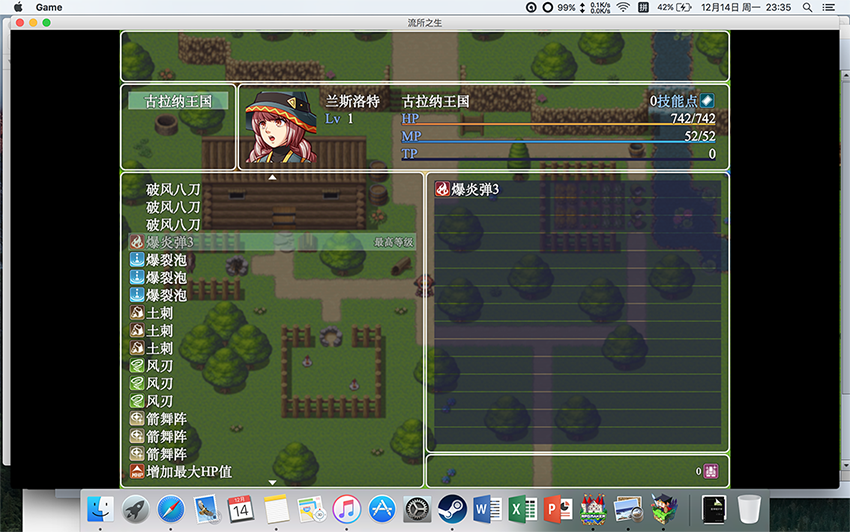The height and width of the screenshot is (532, 850).
Task: Open the document icon beside Trash
Action: pos(714,509)
